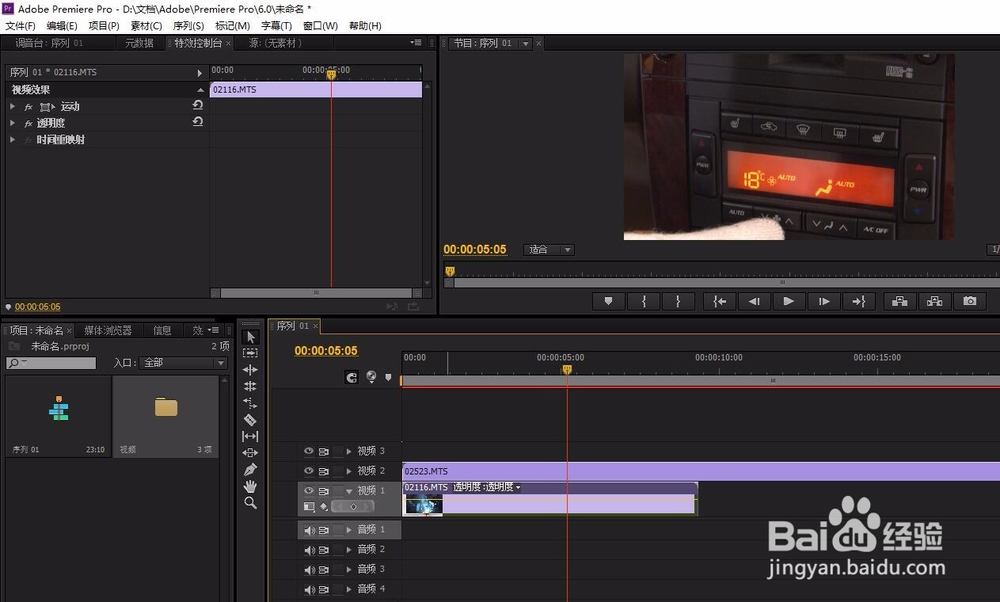Add a marker in the timeline header

388,377
